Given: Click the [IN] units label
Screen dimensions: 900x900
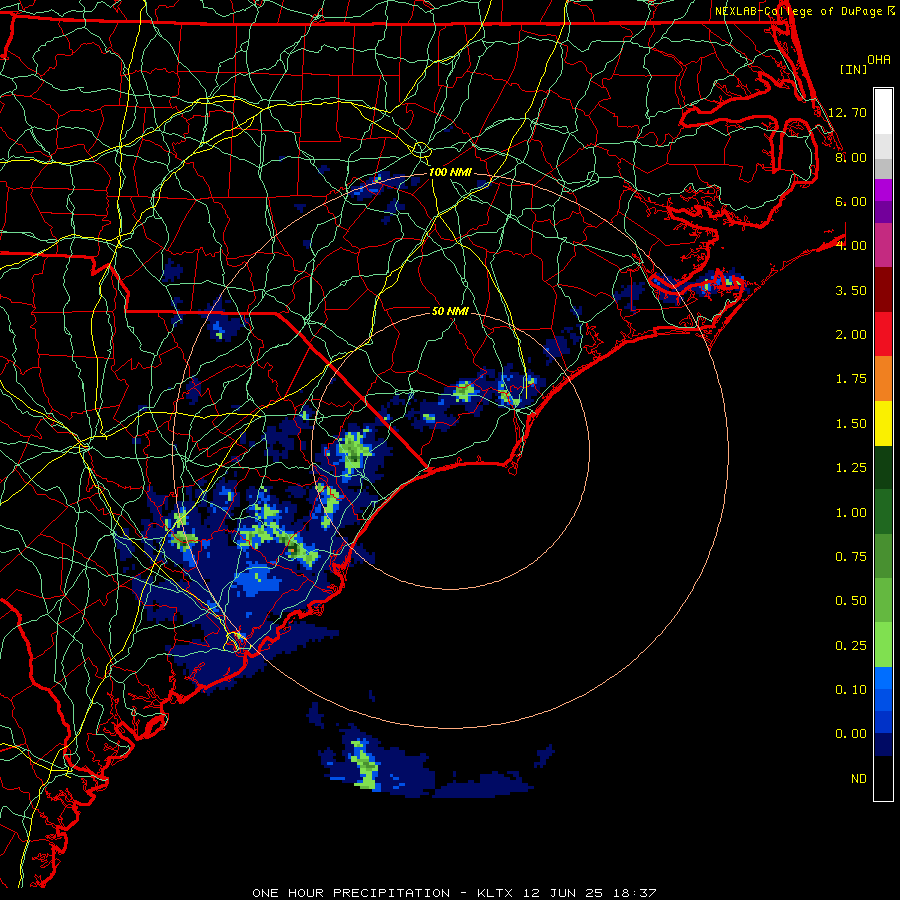Looking at the screenshot, I should [x=853, y=69].
